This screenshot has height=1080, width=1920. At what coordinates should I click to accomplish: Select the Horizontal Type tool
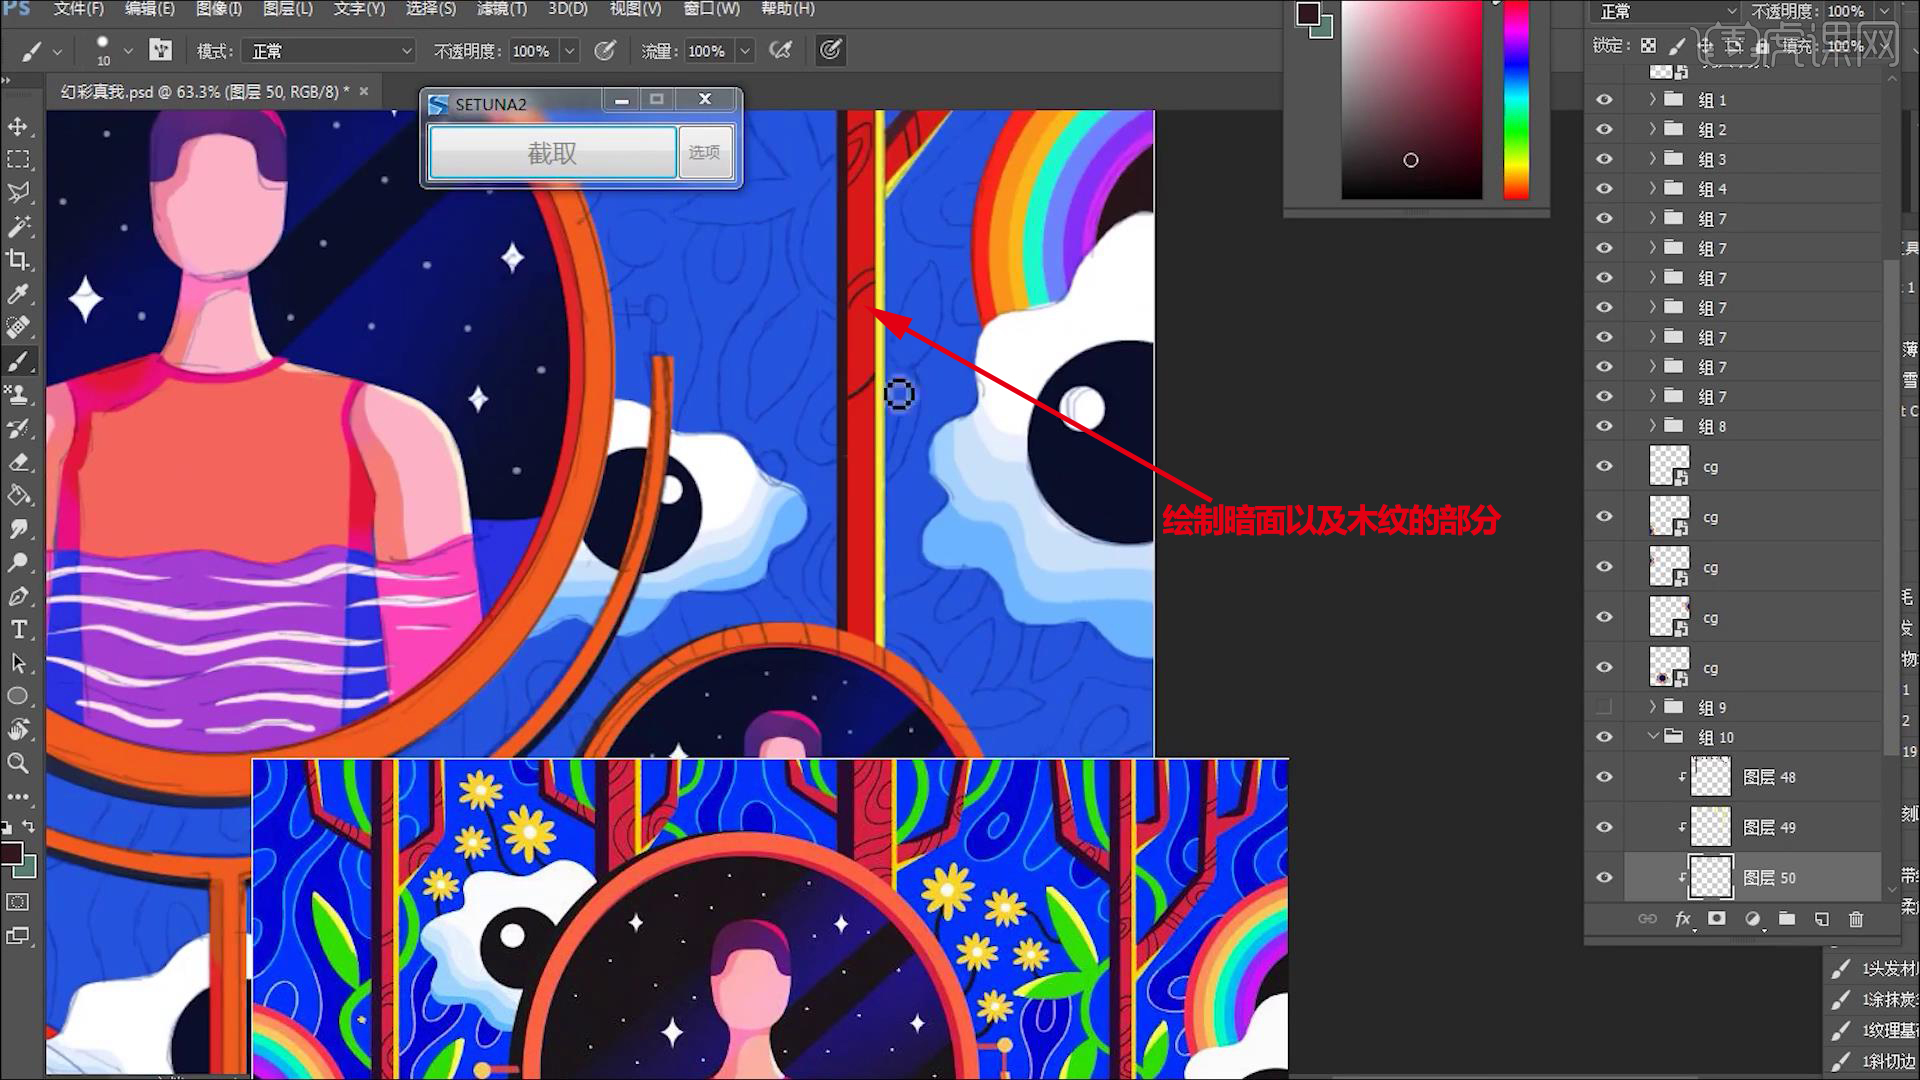(x=18, y=629)
